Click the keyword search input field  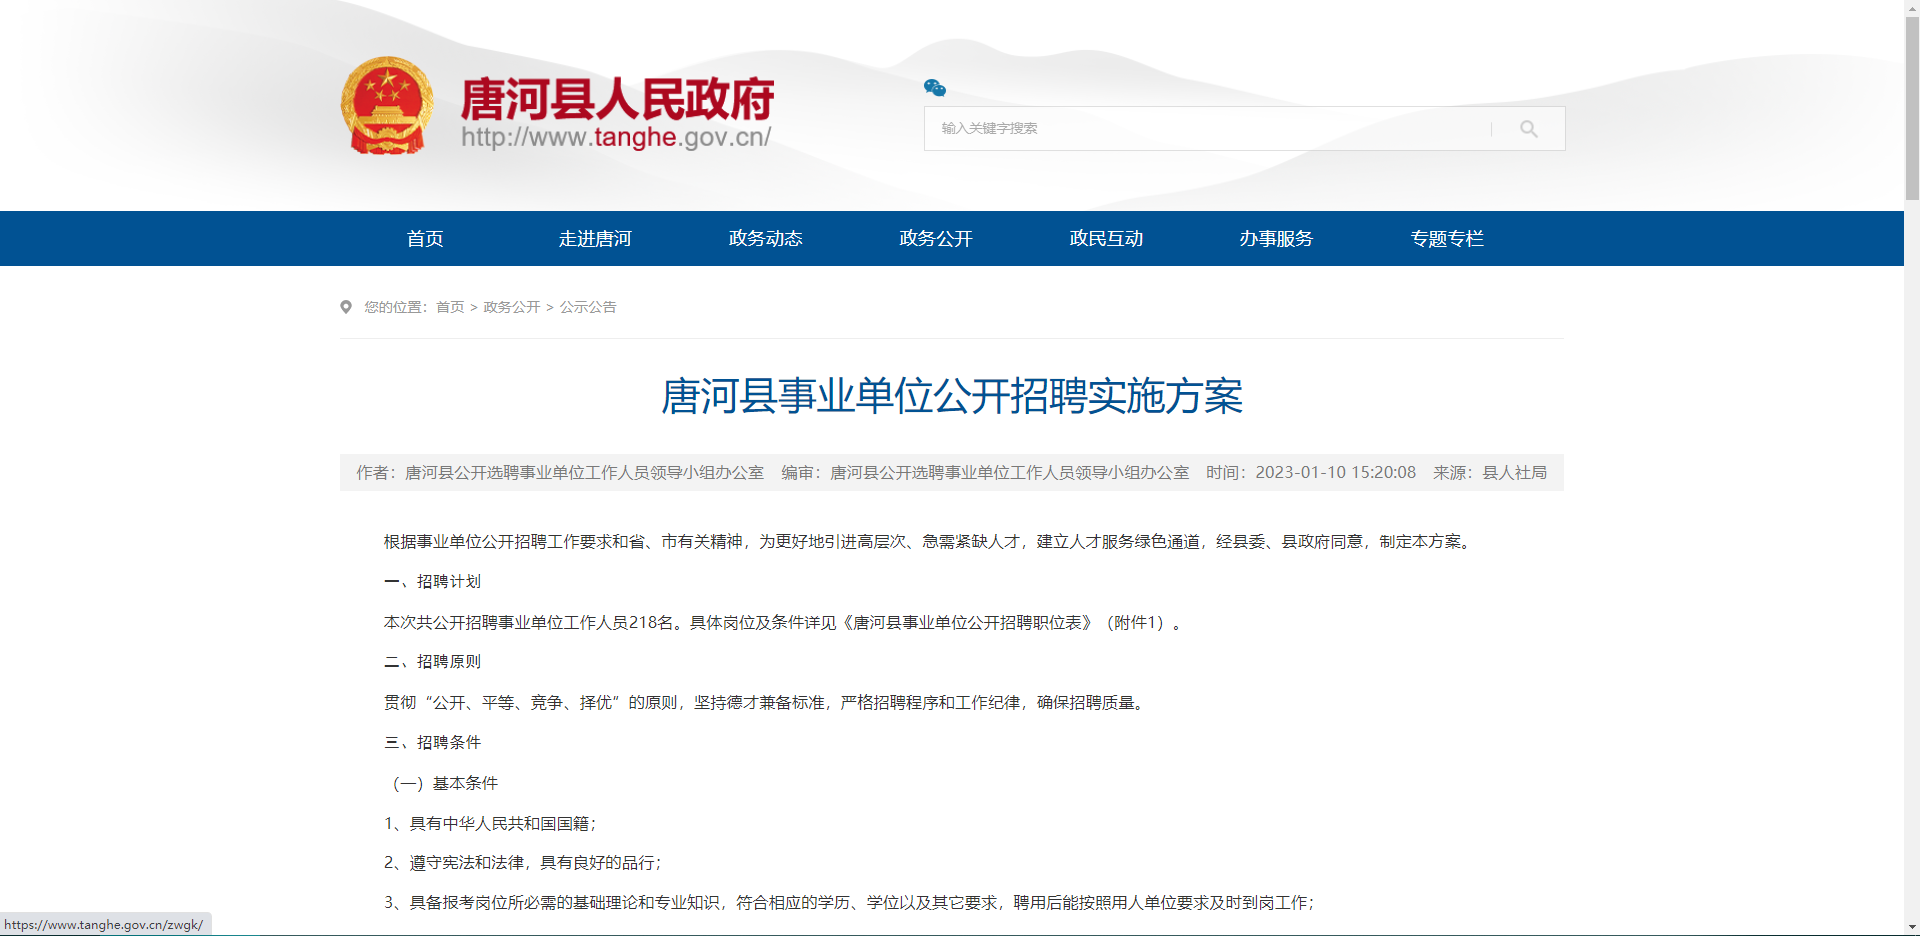[1207, 129]
